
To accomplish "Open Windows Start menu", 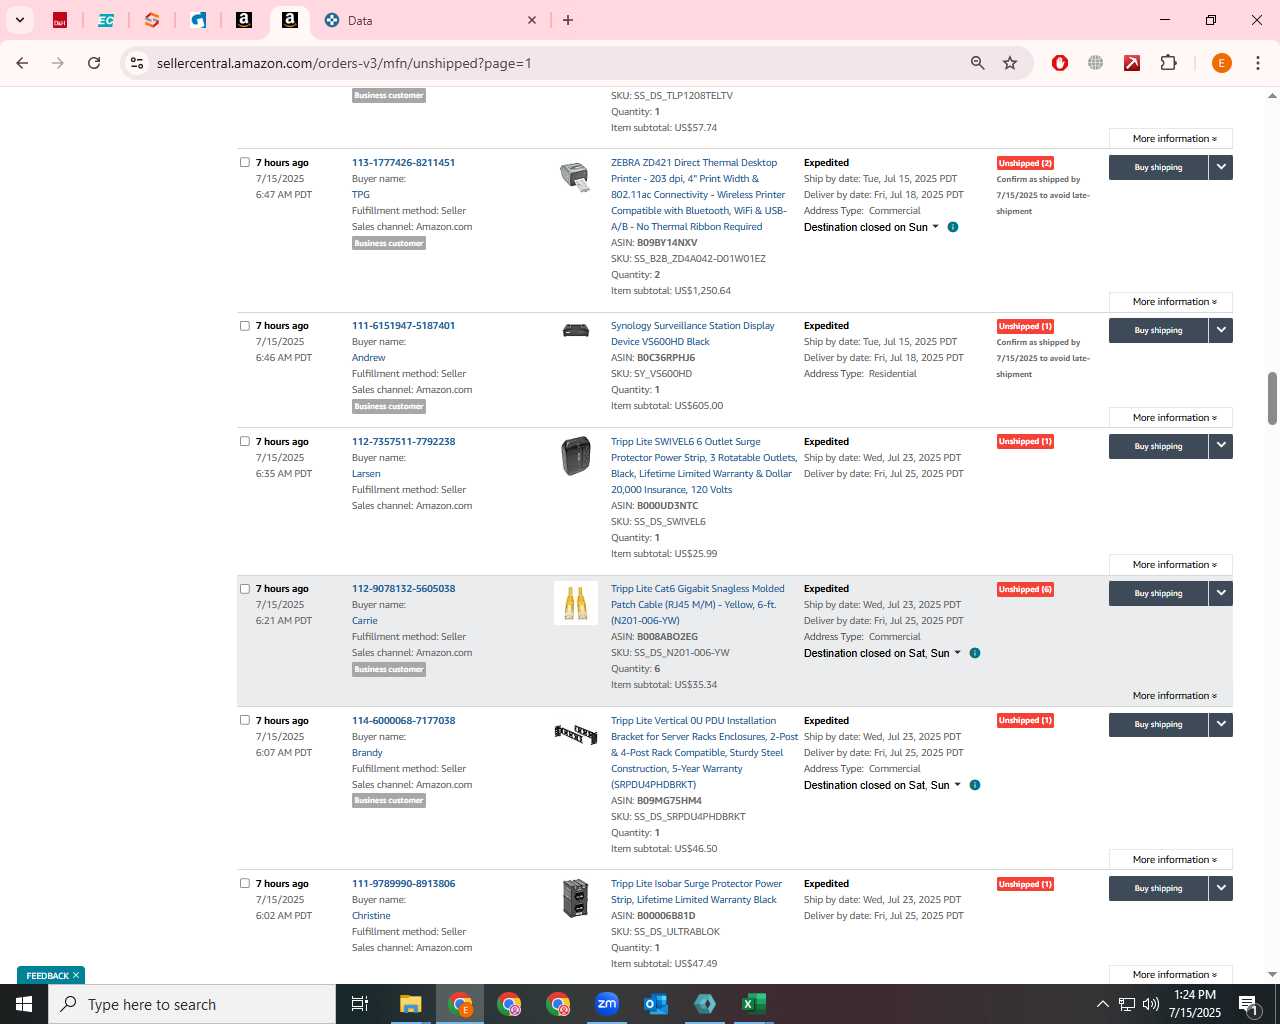I will point(24,1004).
